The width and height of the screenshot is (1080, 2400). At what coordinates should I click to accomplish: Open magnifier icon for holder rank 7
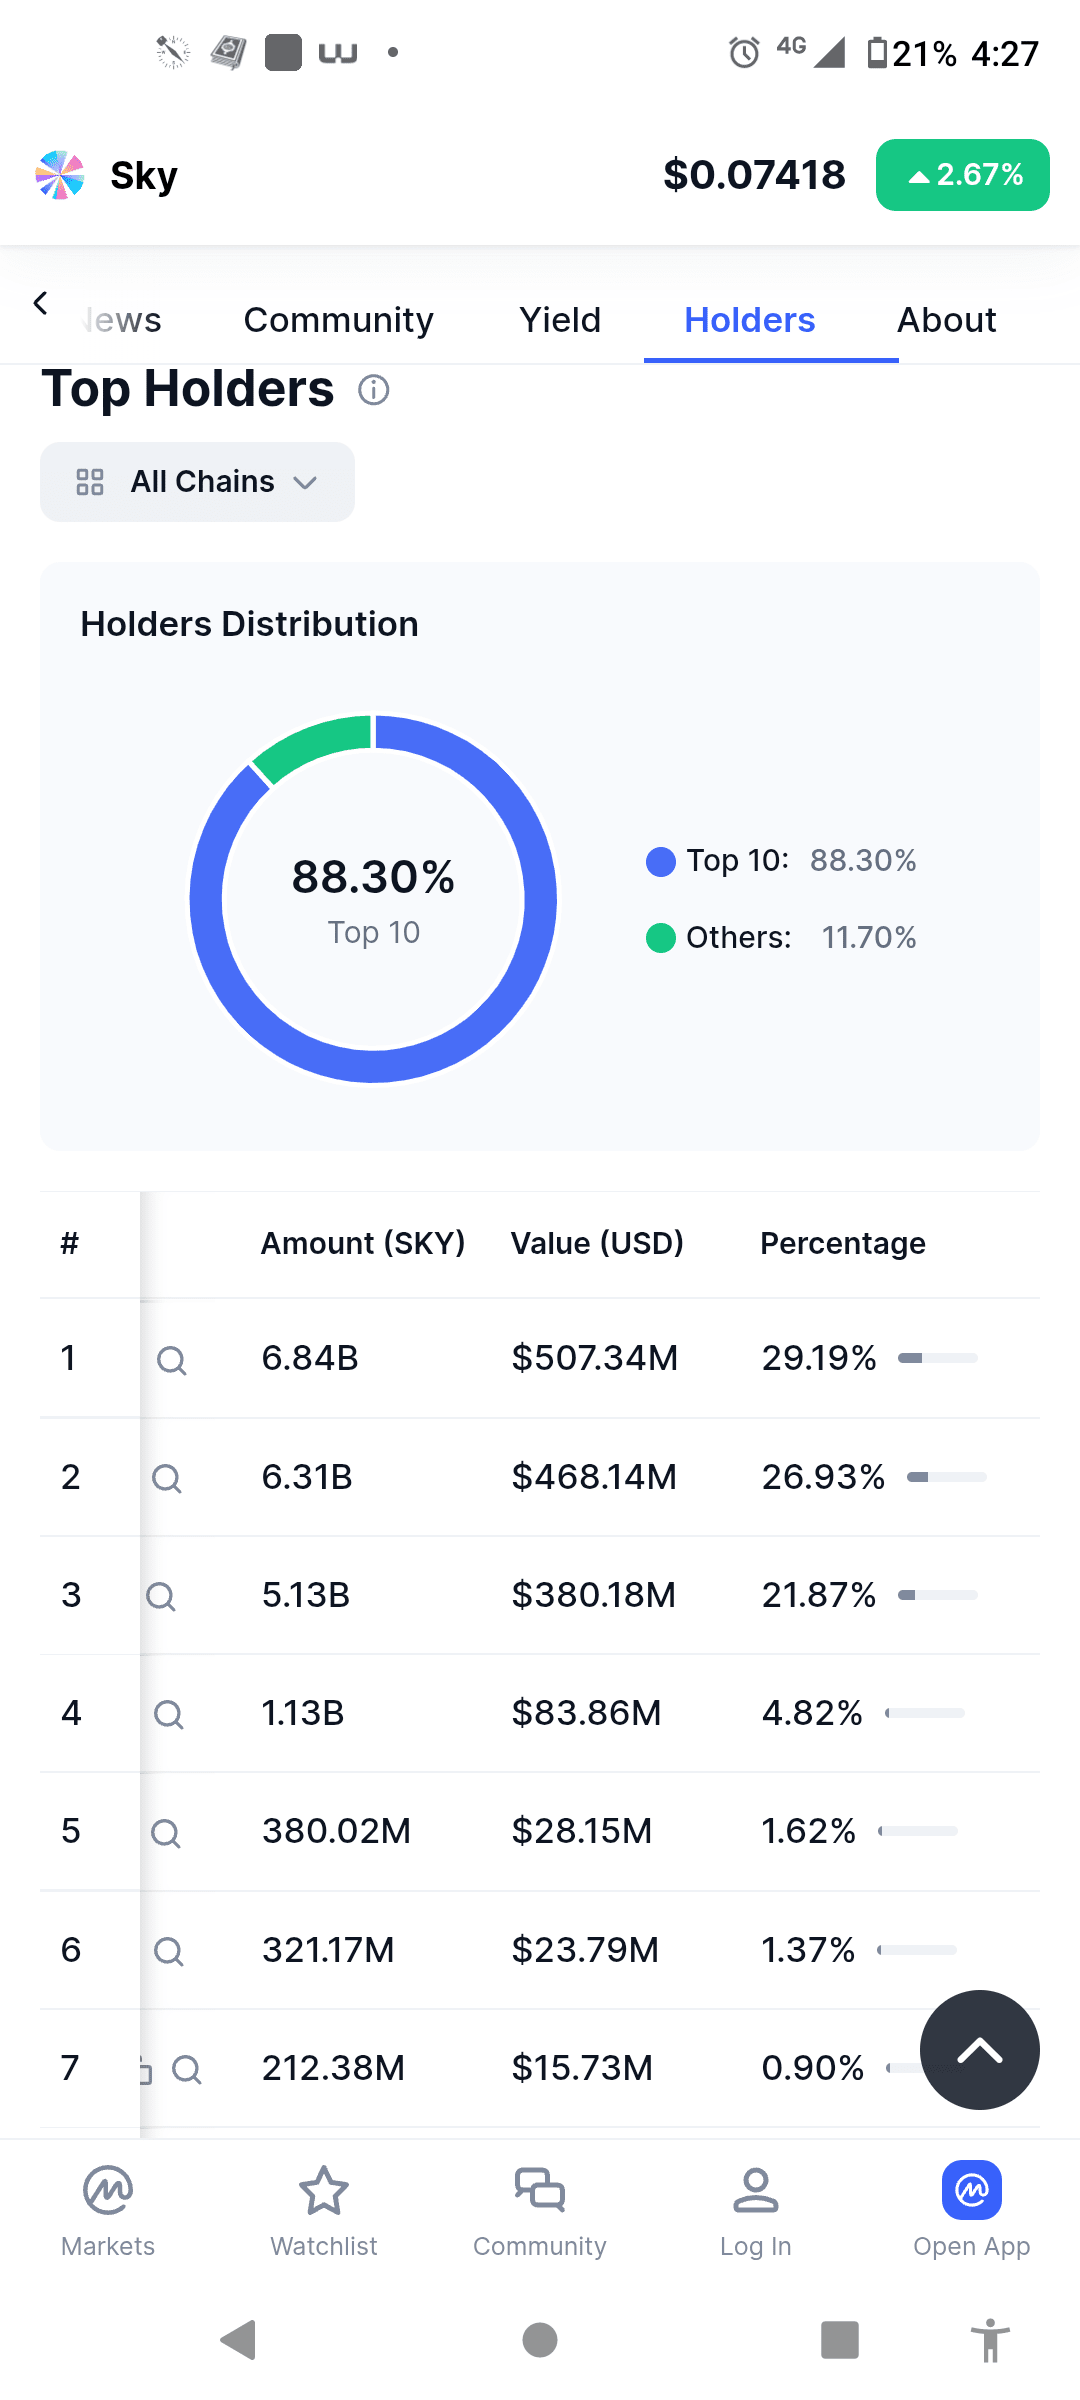(x=187, y=2069)
